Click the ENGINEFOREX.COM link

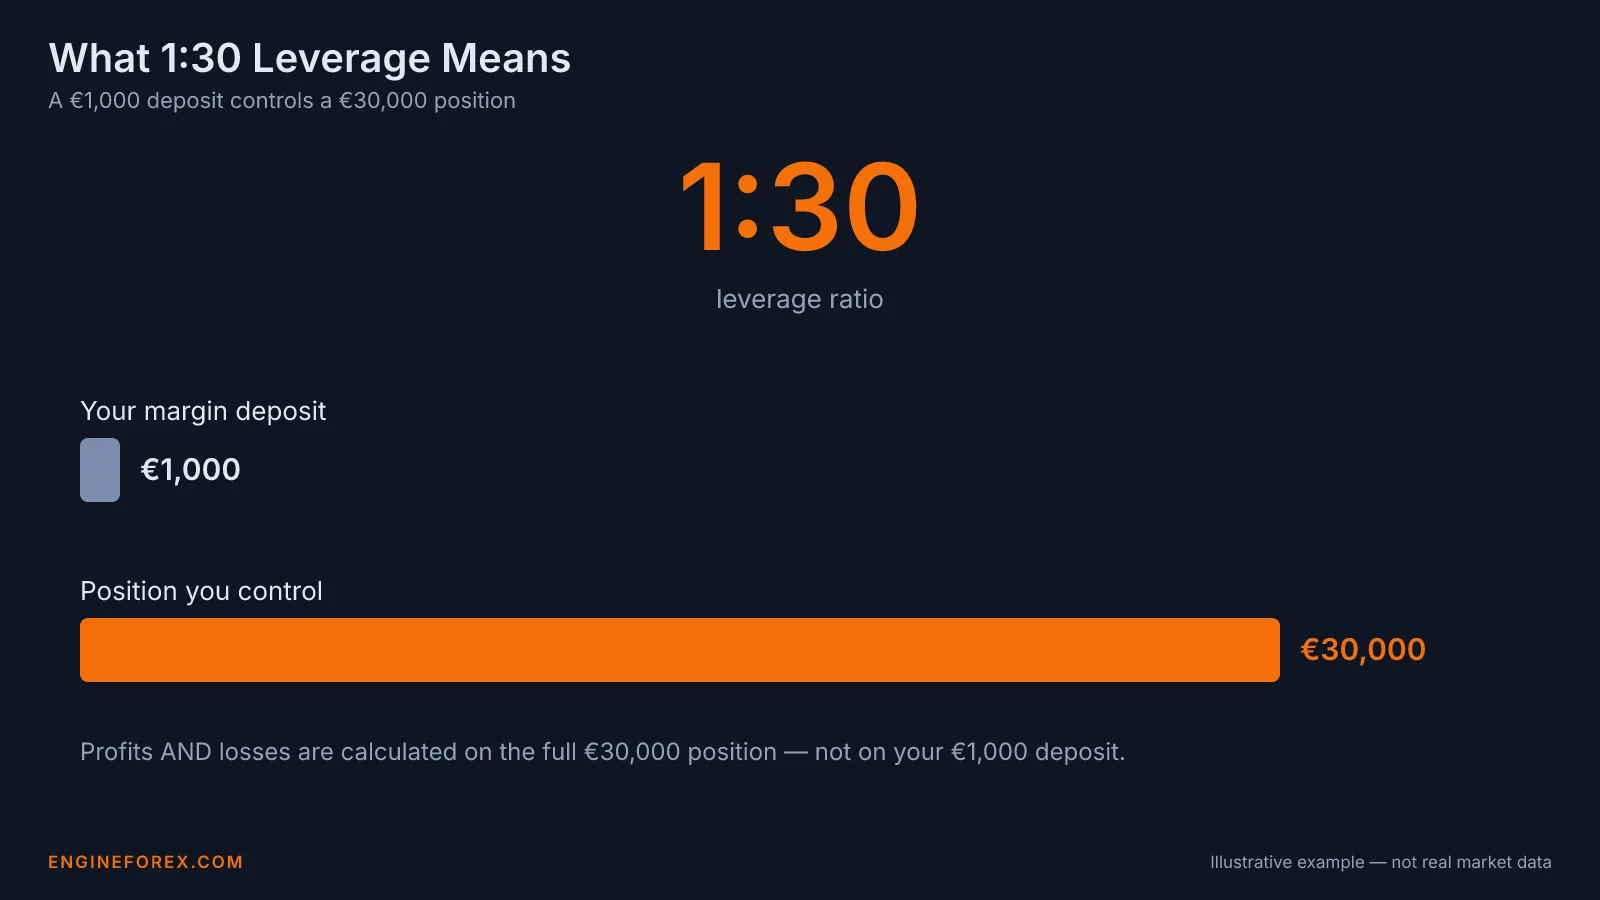146,862
